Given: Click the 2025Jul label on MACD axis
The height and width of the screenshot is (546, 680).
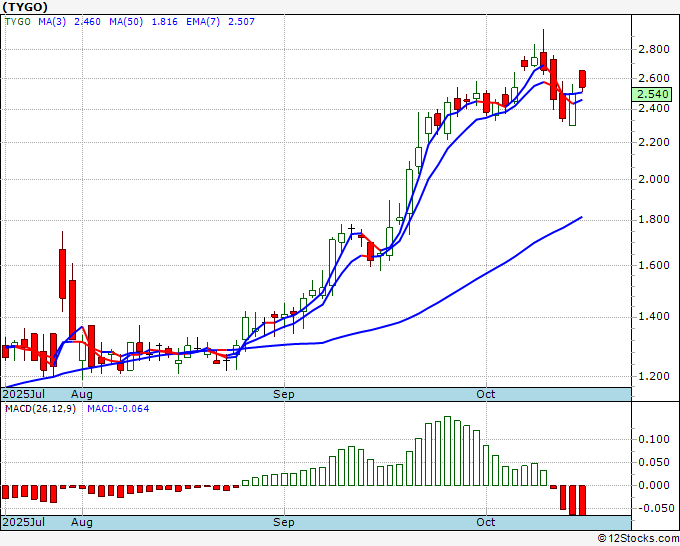Looking at the screenshot, I should click(x=24, y=522).
